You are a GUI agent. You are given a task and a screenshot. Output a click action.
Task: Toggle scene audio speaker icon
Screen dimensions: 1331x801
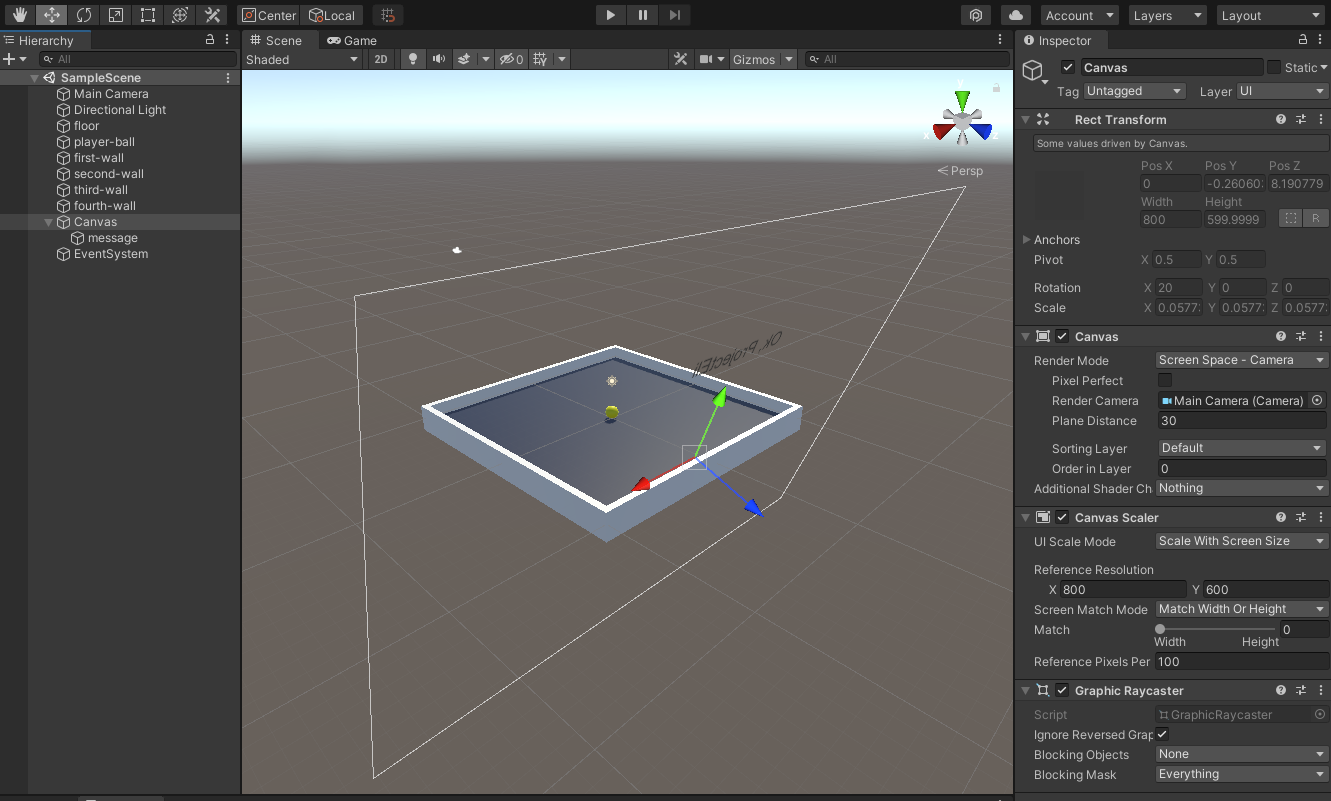[438, 59]
